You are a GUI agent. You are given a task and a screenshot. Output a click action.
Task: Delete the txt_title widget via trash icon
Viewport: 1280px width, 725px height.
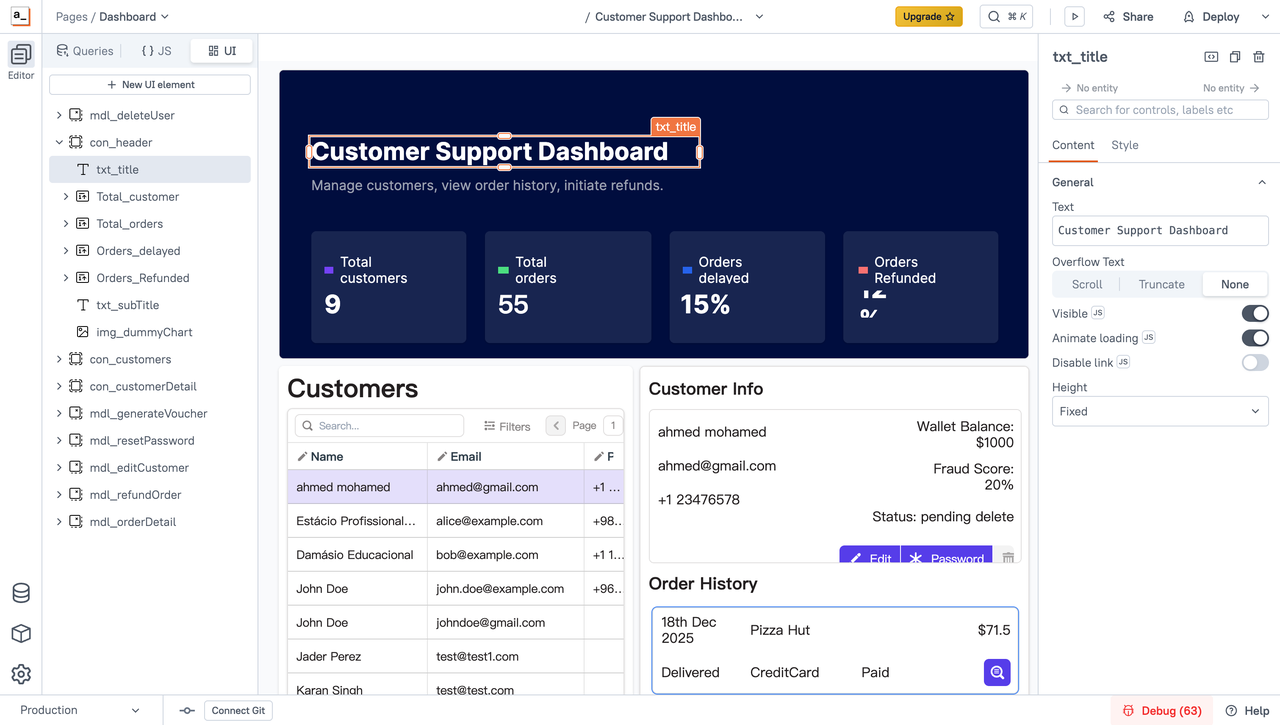tap(1259, 57)
